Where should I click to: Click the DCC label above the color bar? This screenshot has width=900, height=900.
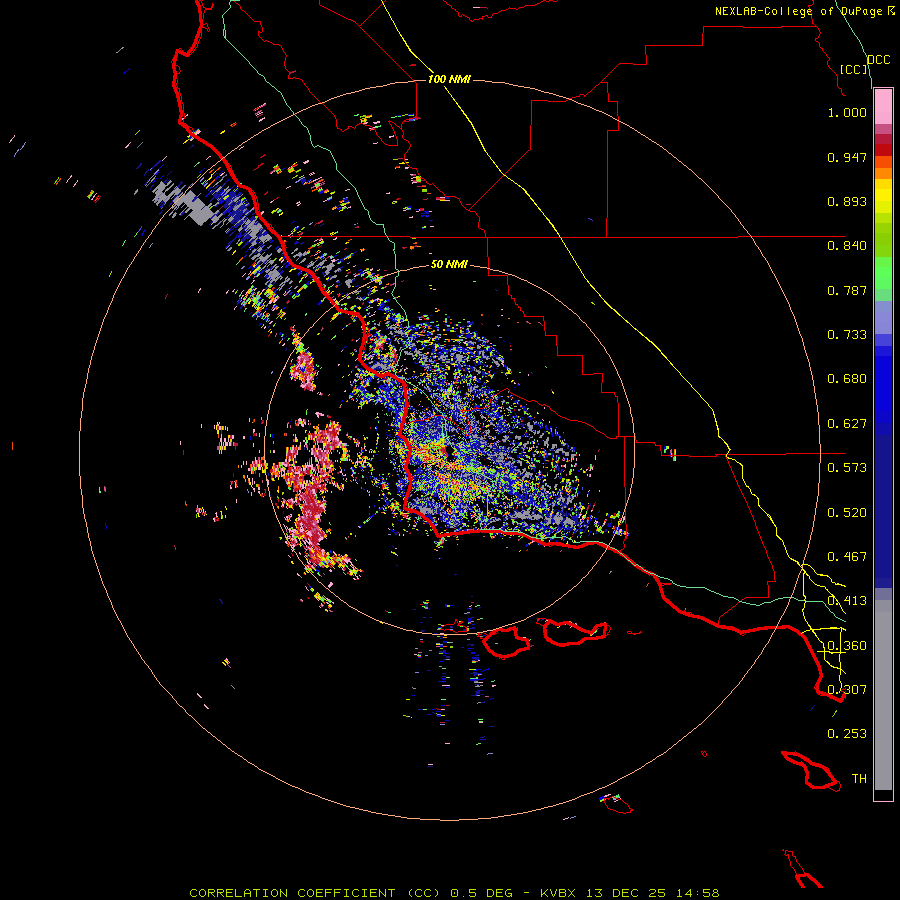coord(879,60)
